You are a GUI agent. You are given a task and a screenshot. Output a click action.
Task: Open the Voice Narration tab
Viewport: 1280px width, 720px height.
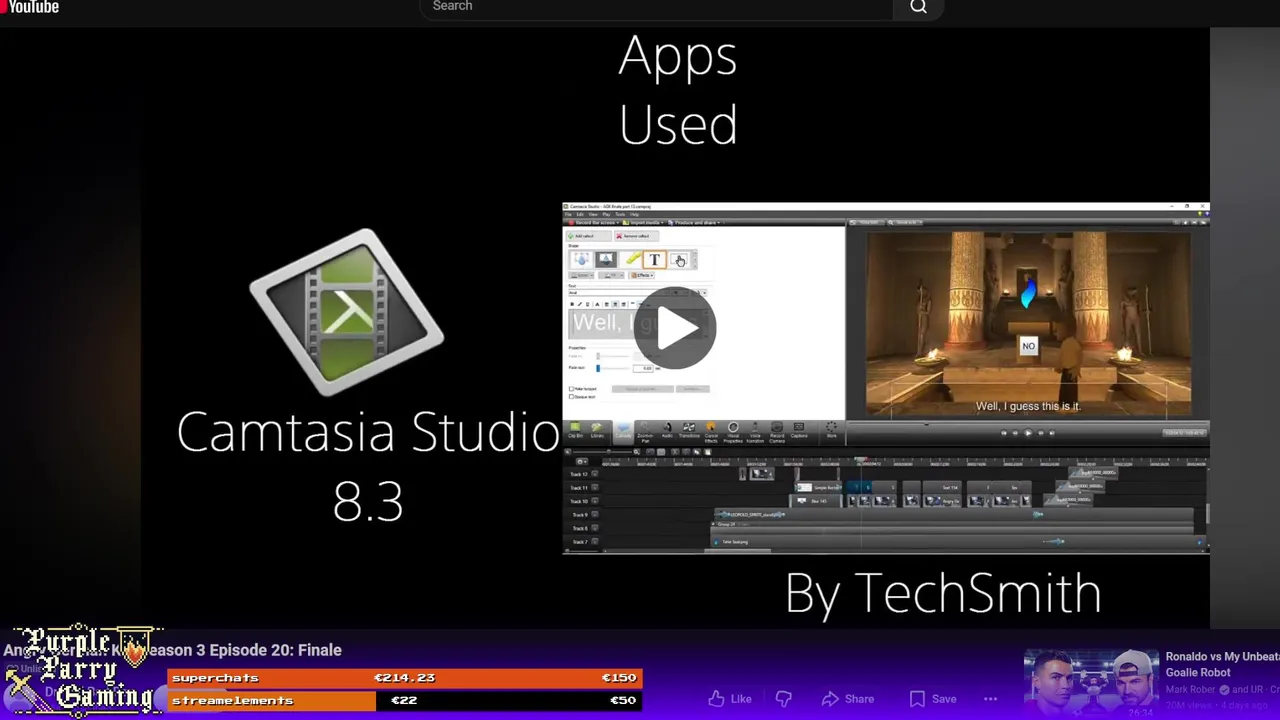(x=755, y=433)
